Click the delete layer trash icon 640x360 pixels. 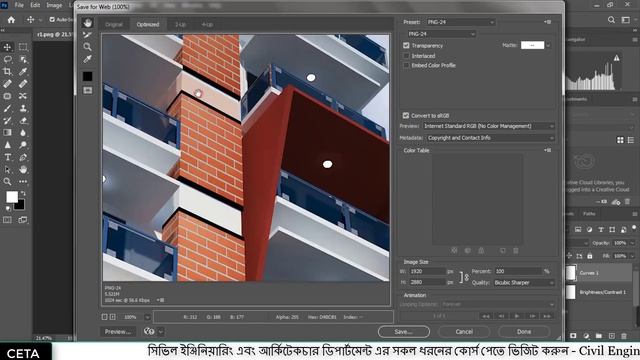(624, 336)
